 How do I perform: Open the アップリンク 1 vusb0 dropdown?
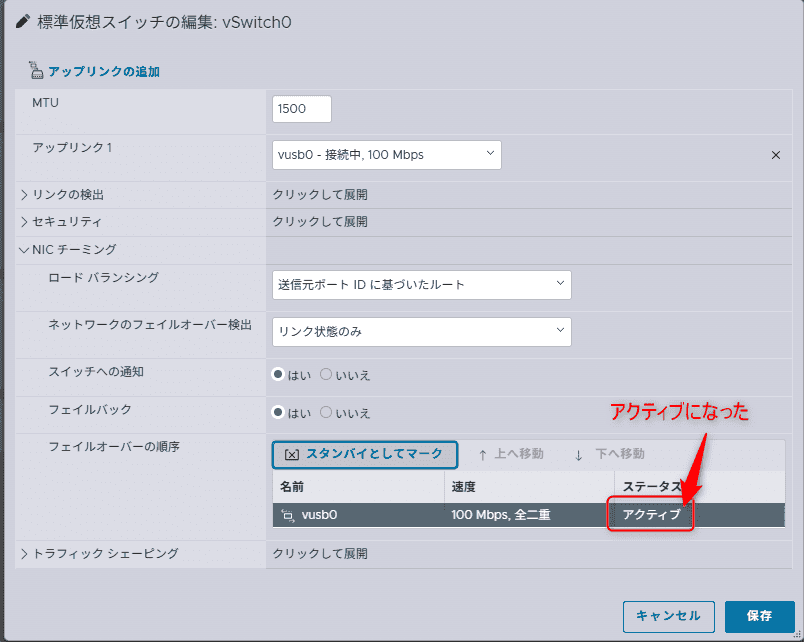[387, 155]
